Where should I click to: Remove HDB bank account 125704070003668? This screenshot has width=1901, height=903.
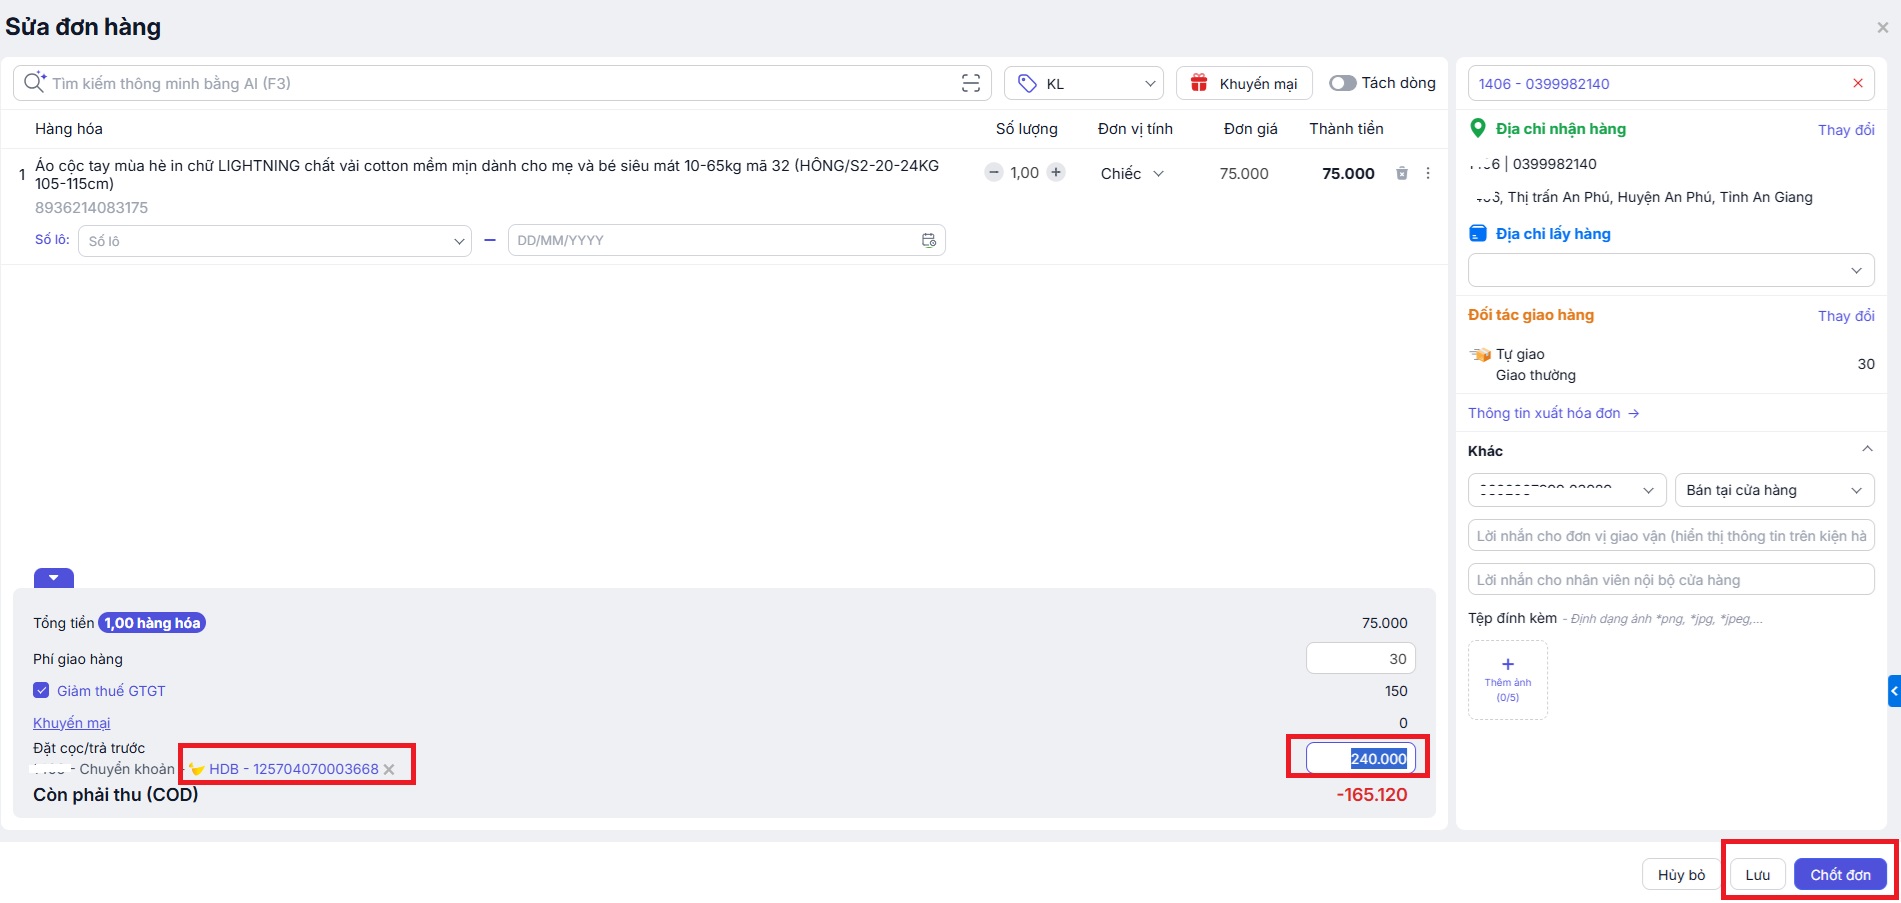[x=389, y=769]
